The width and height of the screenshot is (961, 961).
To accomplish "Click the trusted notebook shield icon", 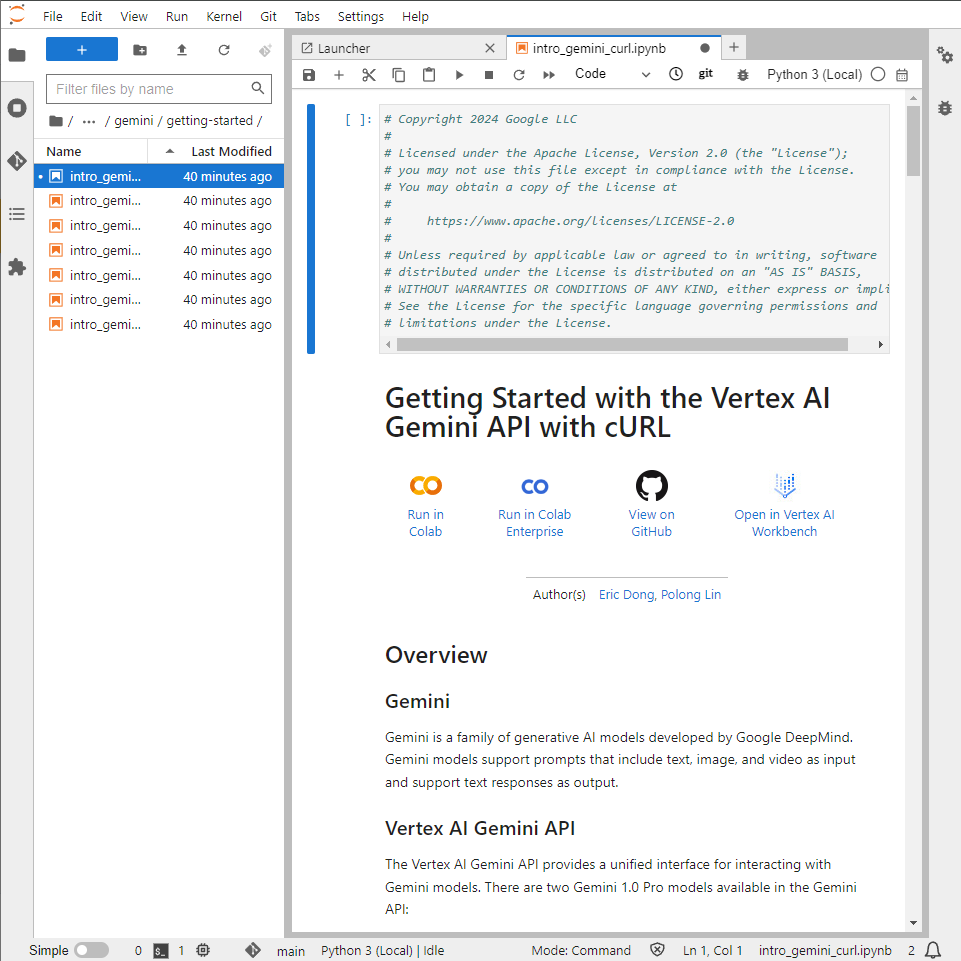I will click(x=657, y=950).
